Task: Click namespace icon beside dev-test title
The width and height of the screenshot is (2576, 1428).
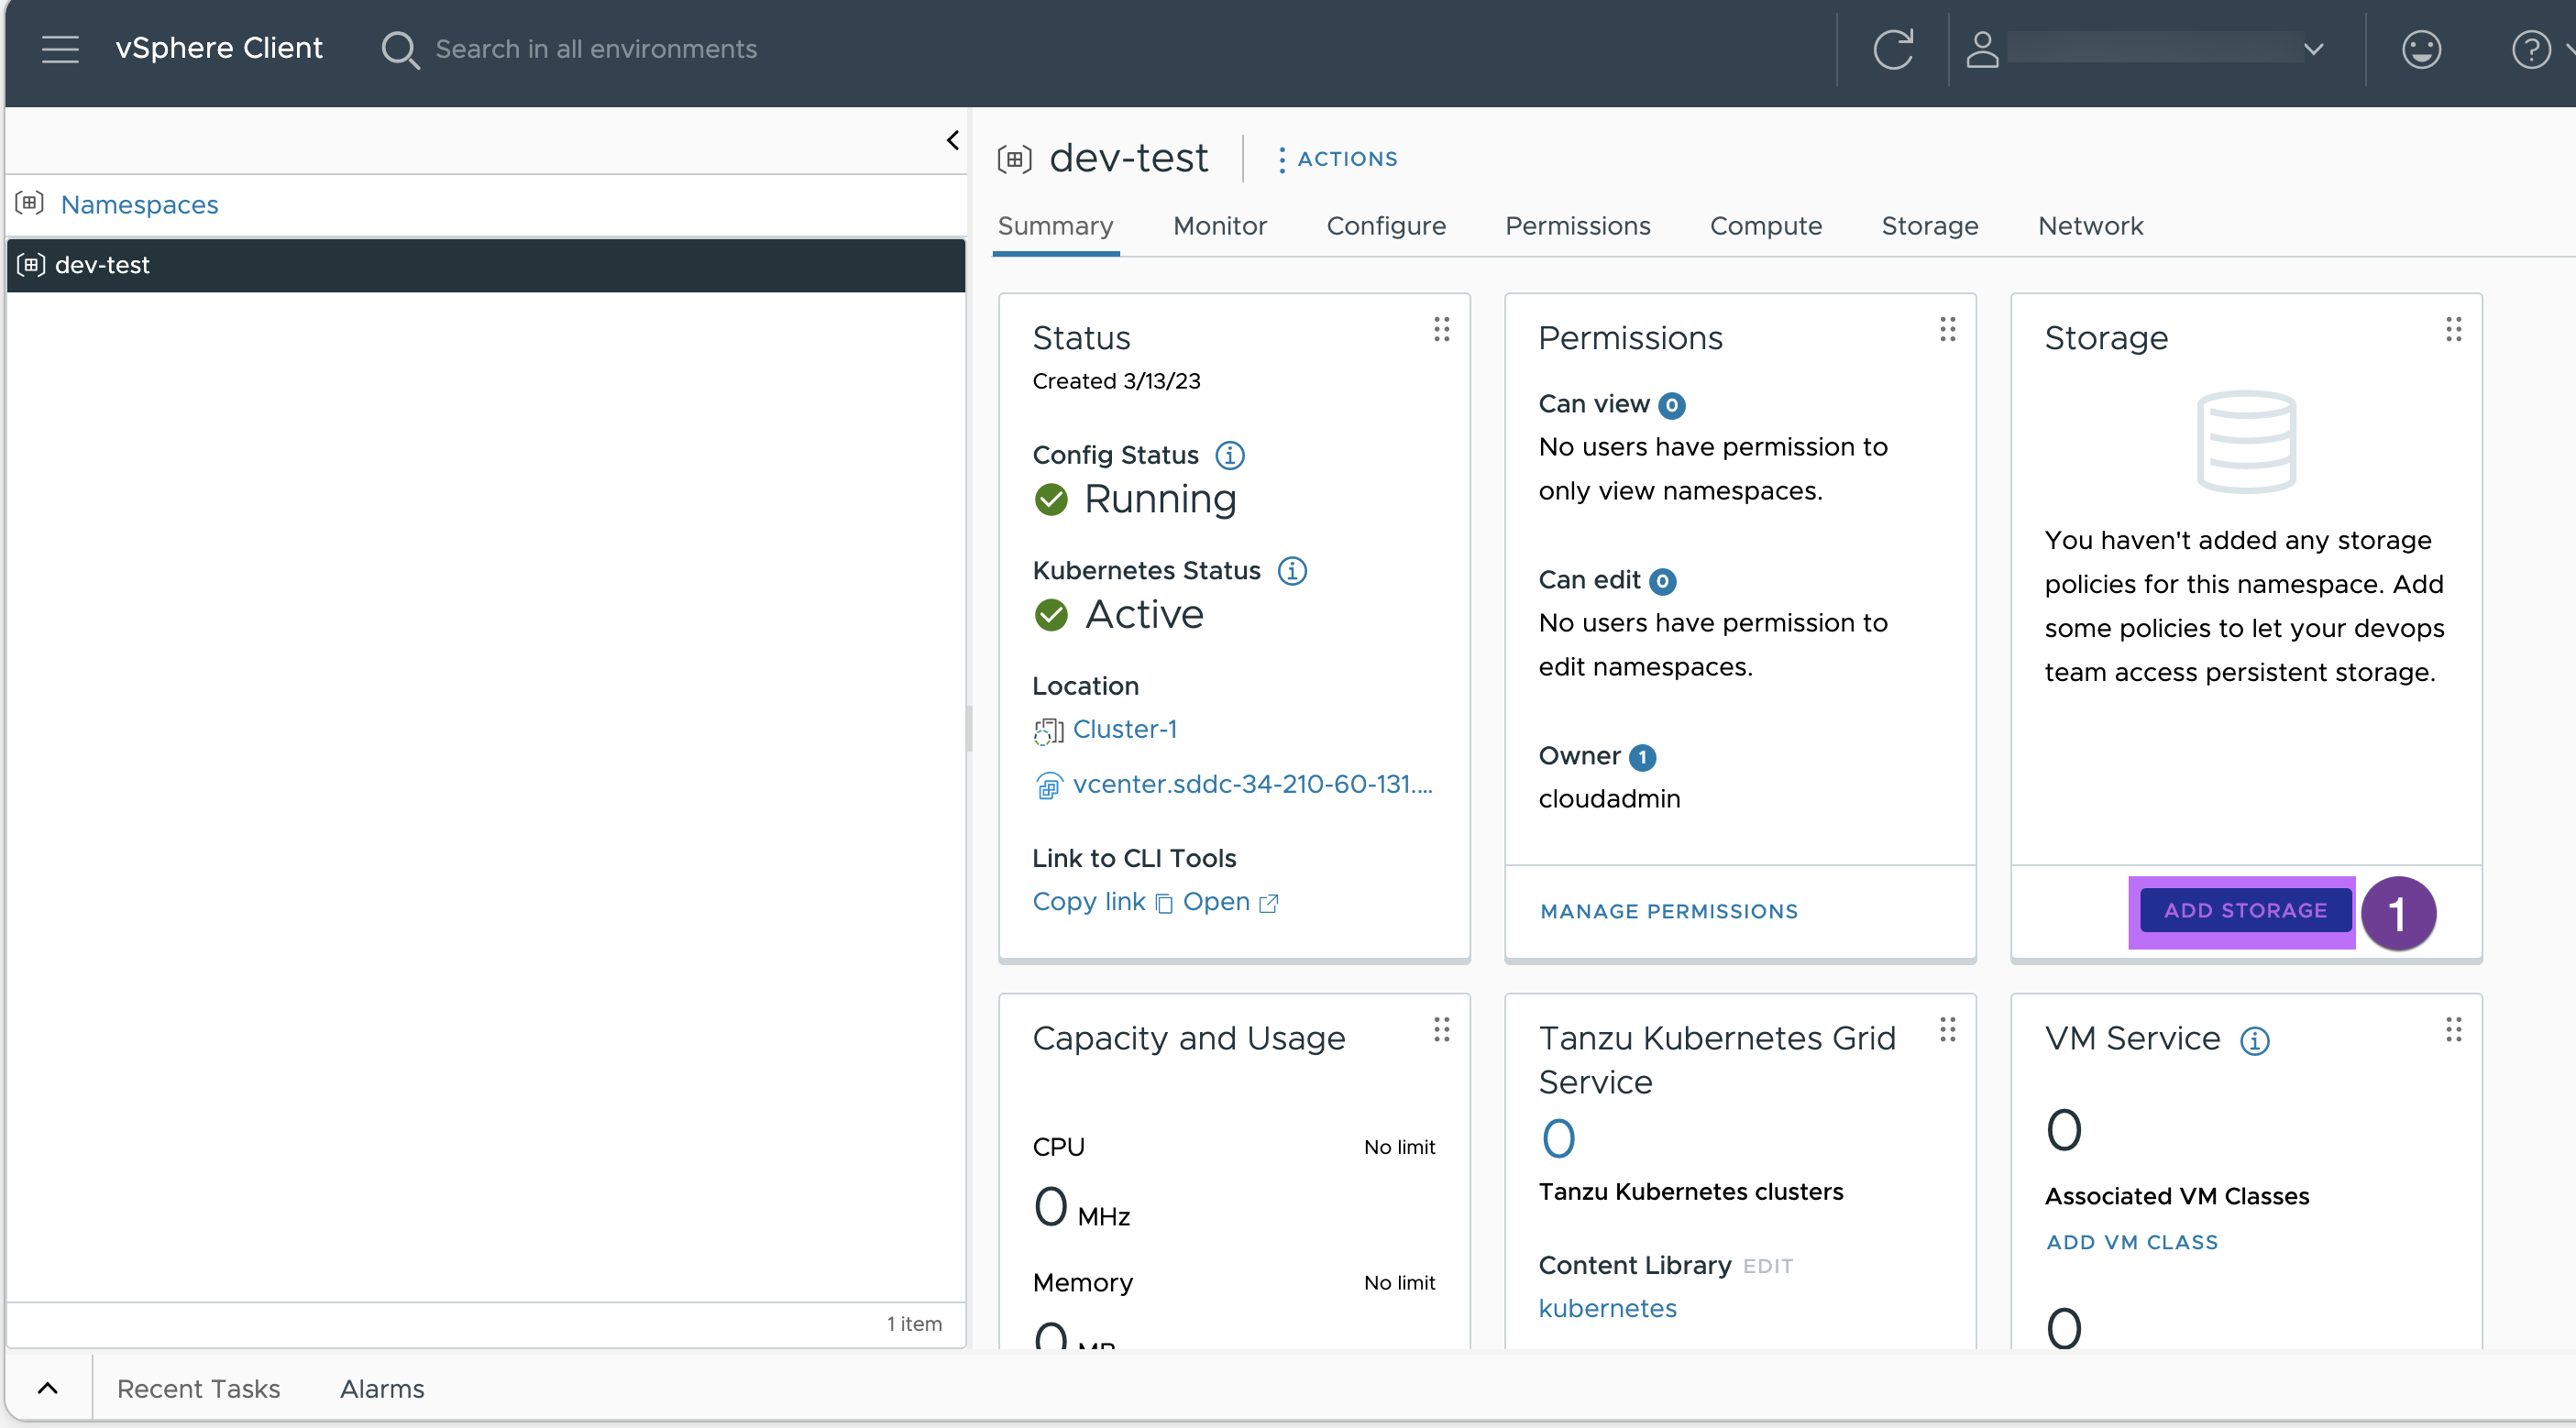Action: click(1014, 159)
